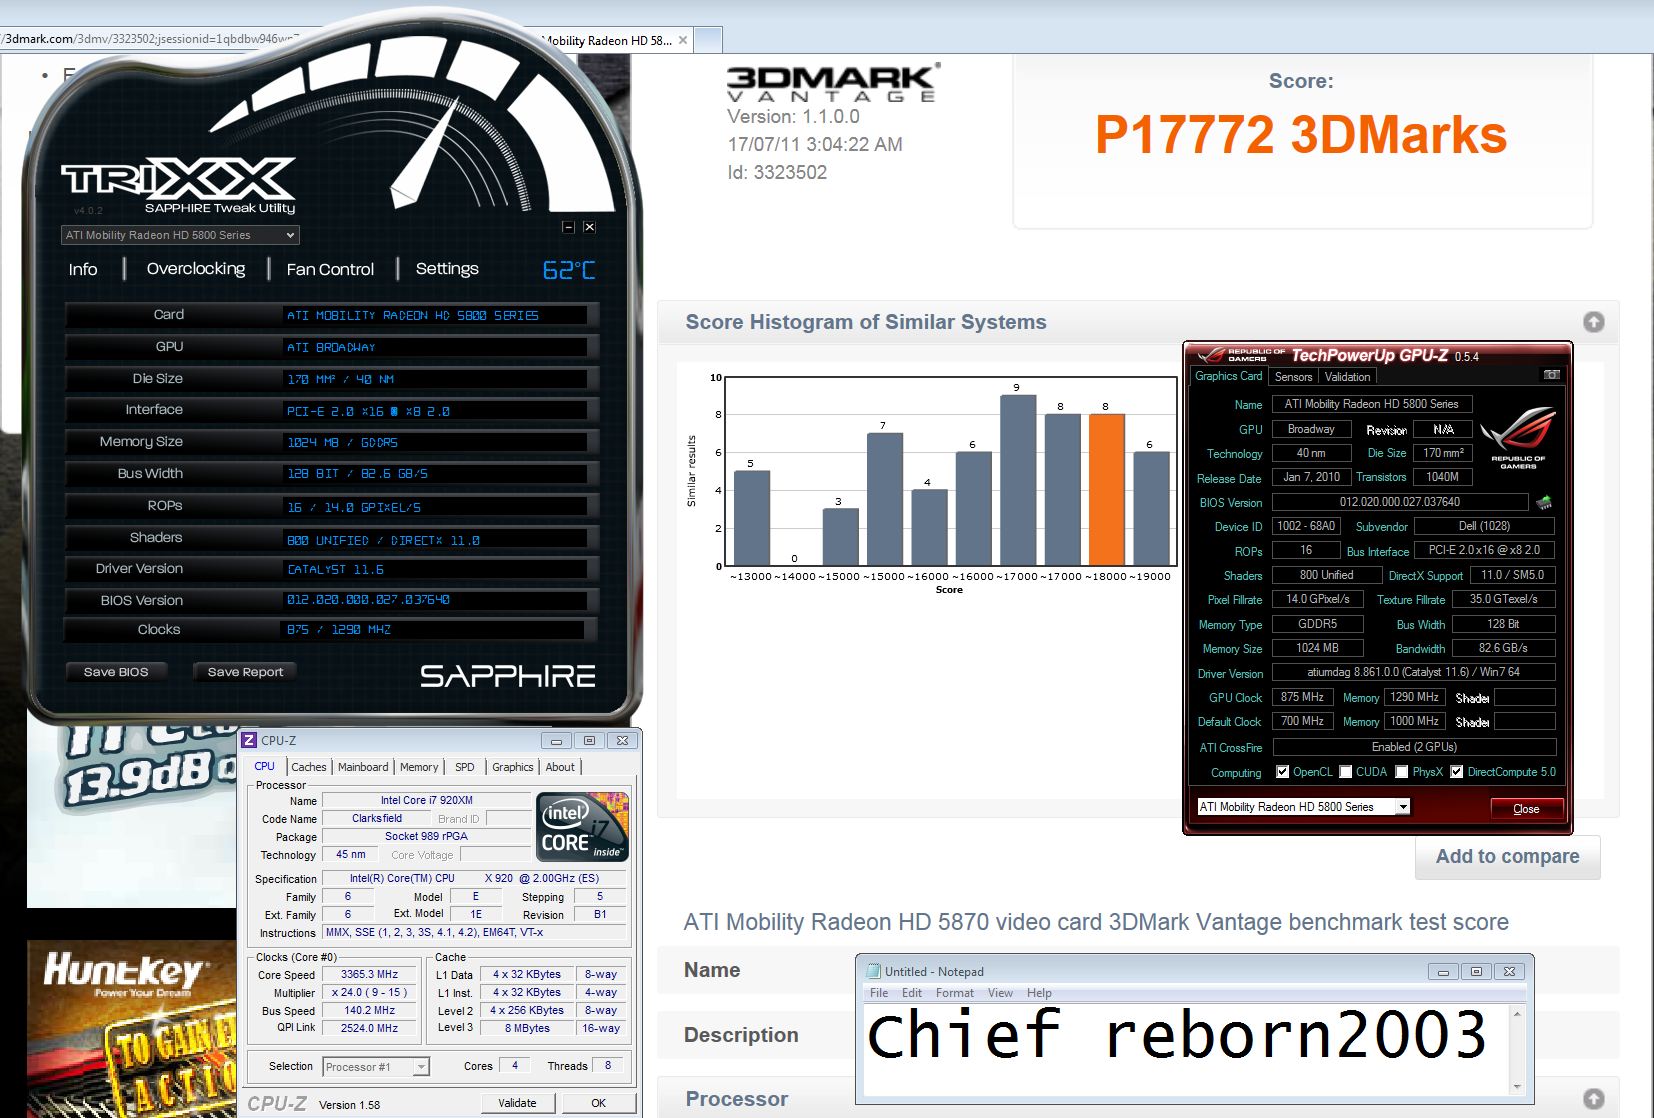Click the Notepad title bar document icon
The width and height of the screenshot is (1654, 1118).
coord(873,971)
